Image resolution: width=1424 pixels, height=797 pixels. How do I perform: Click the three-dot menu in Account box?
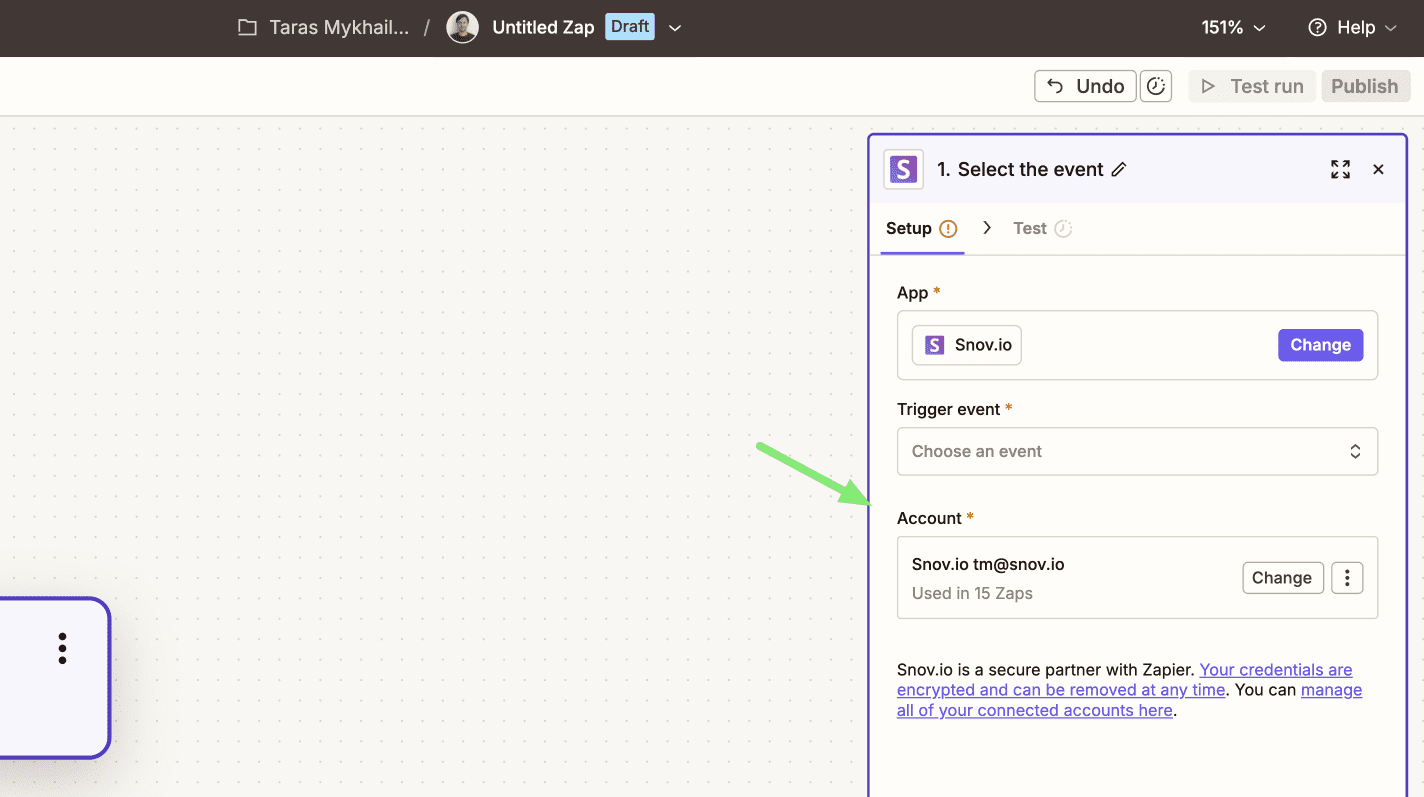[1347, 578]
